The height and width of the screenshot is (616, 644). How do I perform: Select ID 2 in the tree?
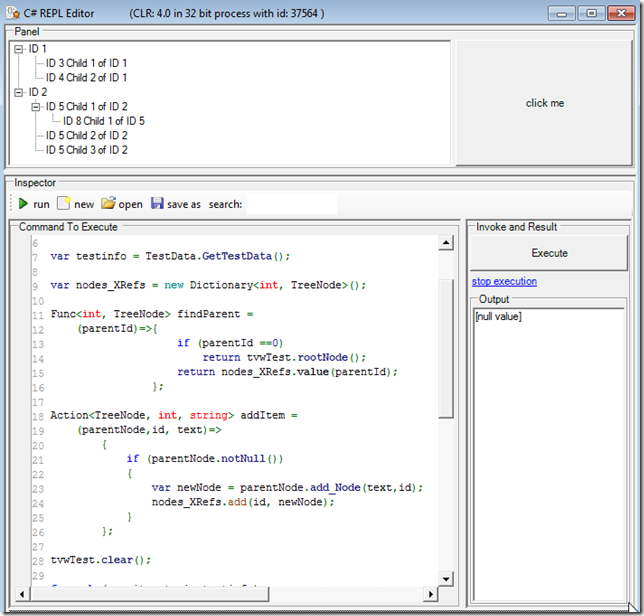coord(38,92)
